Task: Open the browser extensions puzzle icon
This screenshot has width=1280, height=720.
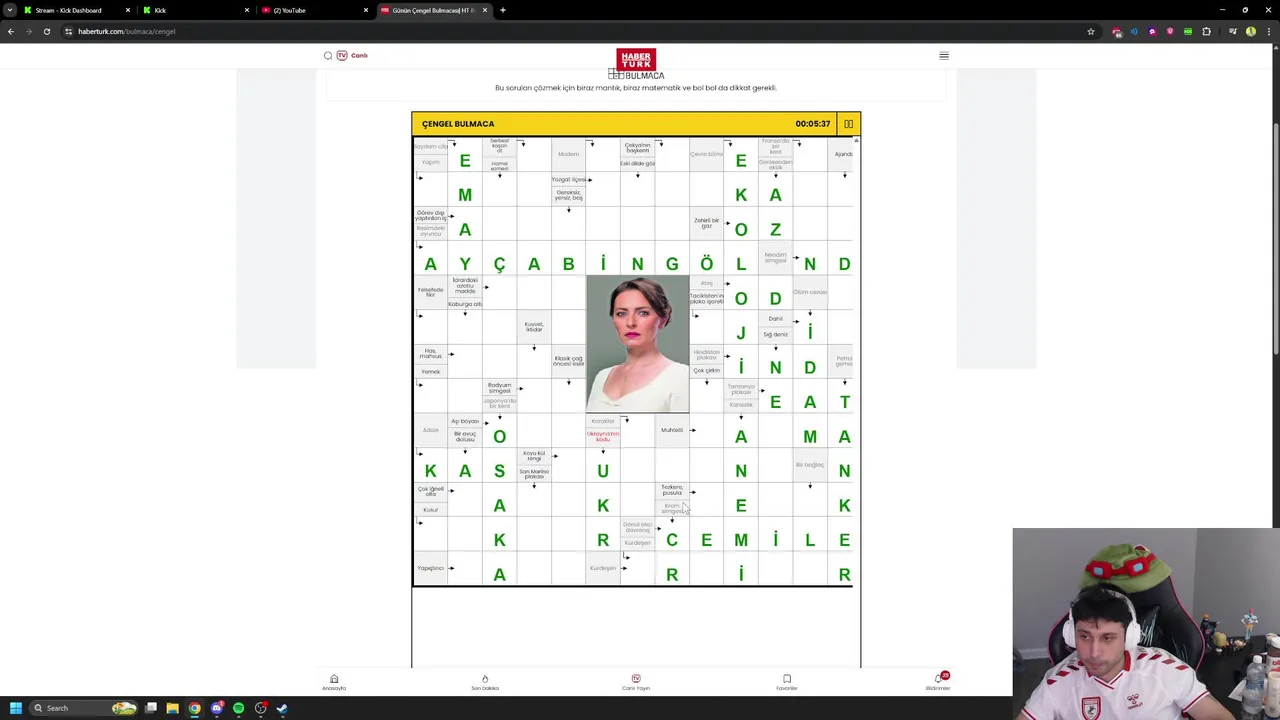Action: (x=1206, y=31)
